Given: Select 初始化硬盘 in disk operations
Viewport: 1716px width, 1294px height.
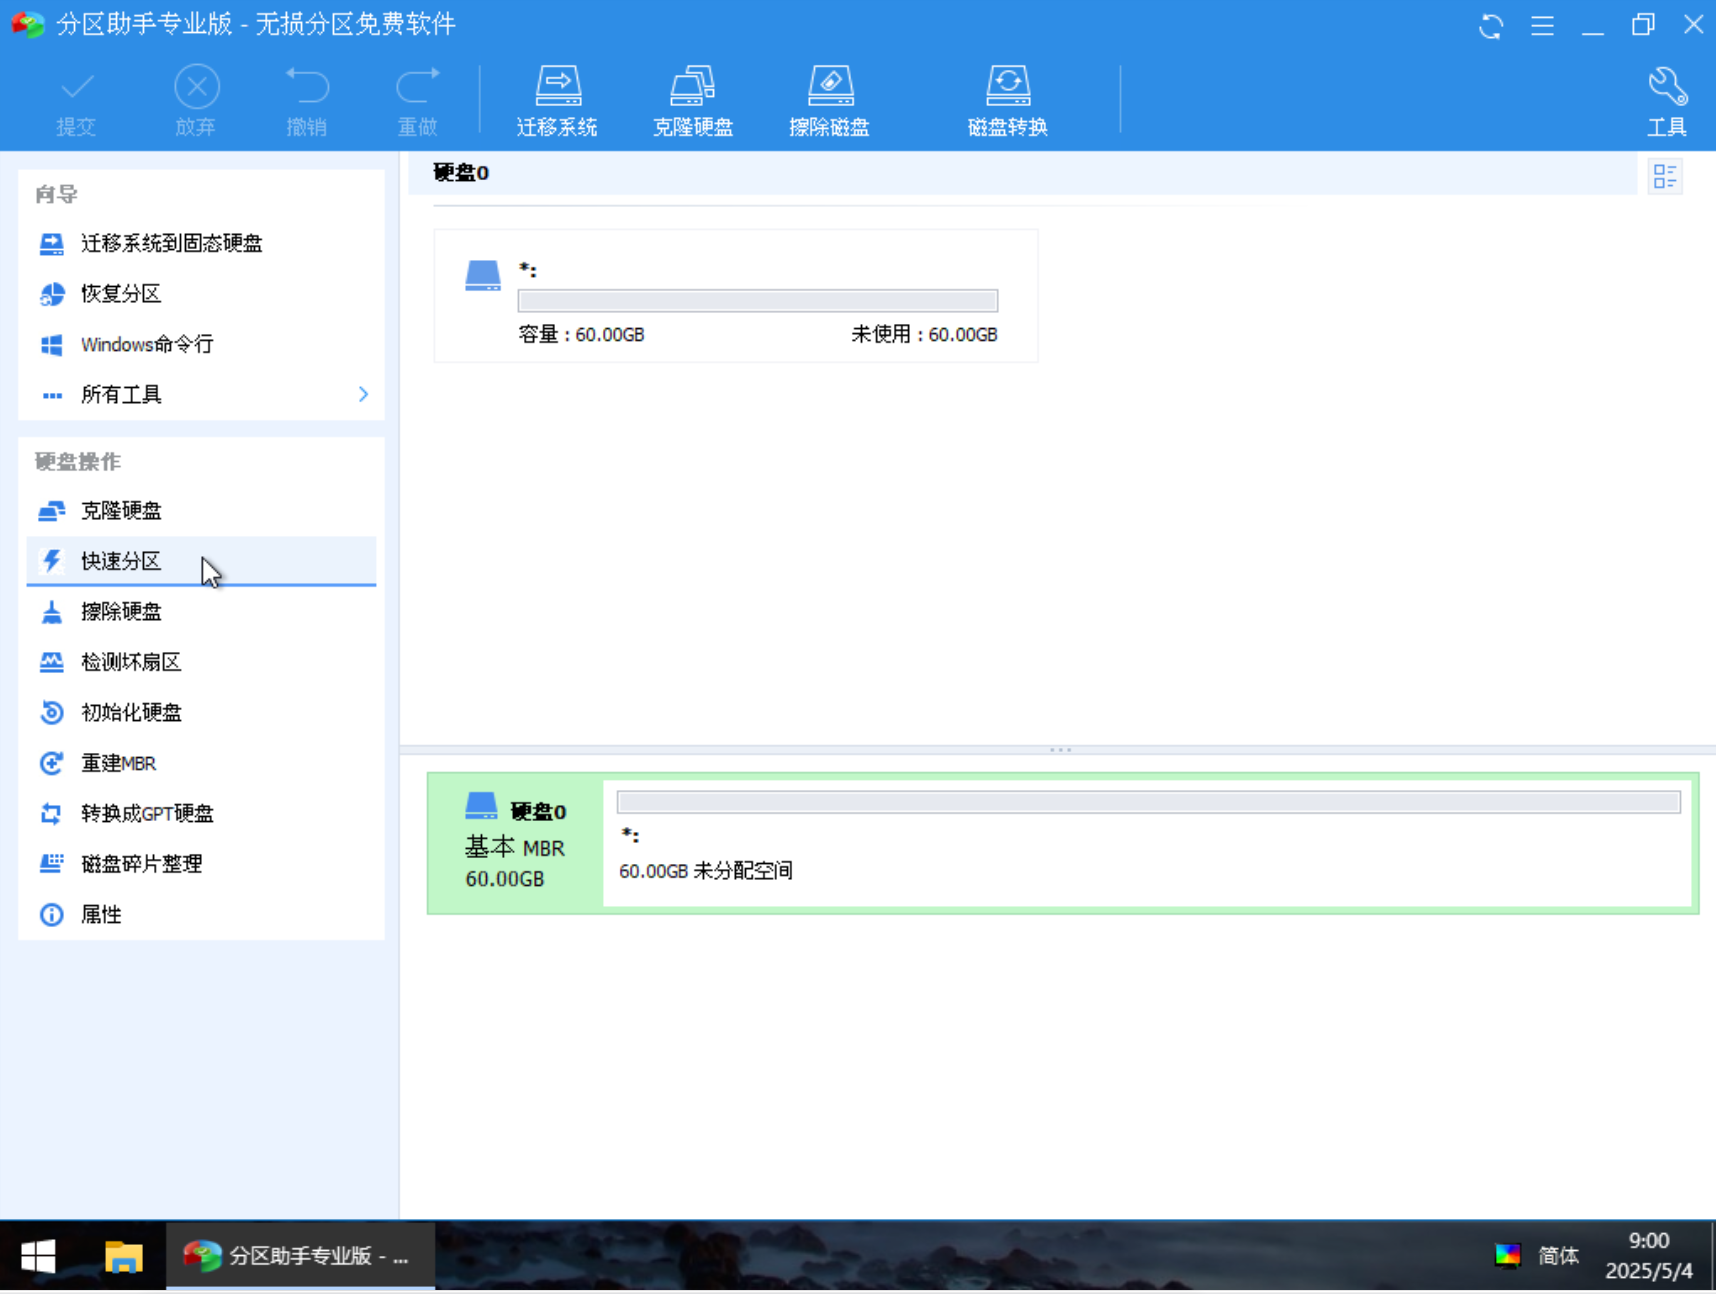Looking at the screenshot, I should coord(201,712).
